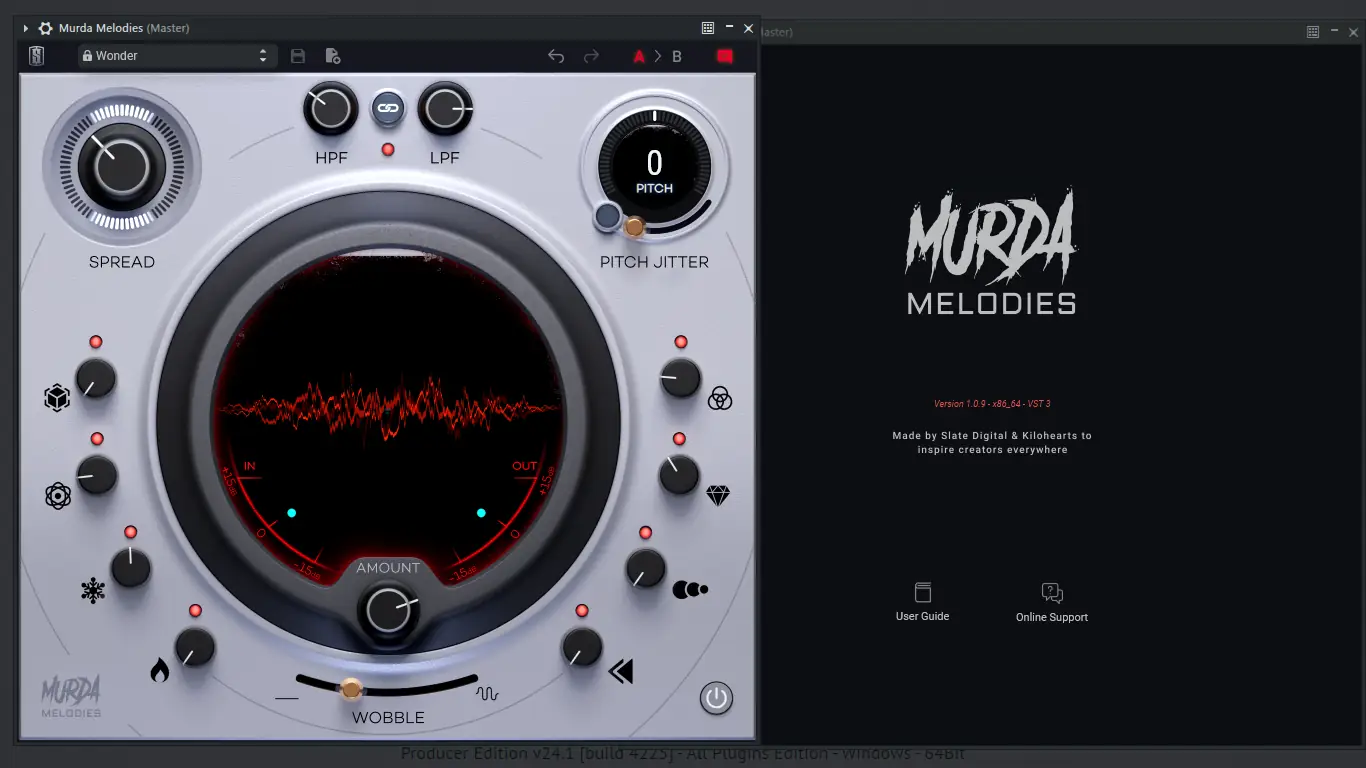Toggle the red LED below the link button
Viewport: 1366px width, 768px height.
(x=388, y=149)
